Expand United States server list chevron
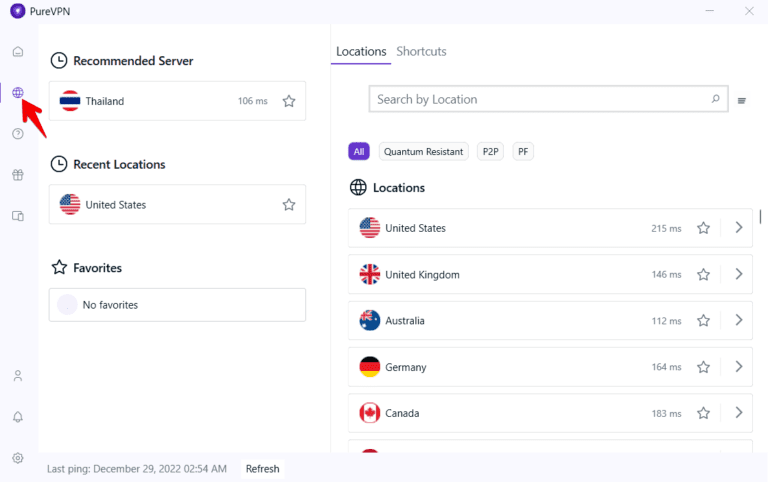768x482 pixels. 739,228
